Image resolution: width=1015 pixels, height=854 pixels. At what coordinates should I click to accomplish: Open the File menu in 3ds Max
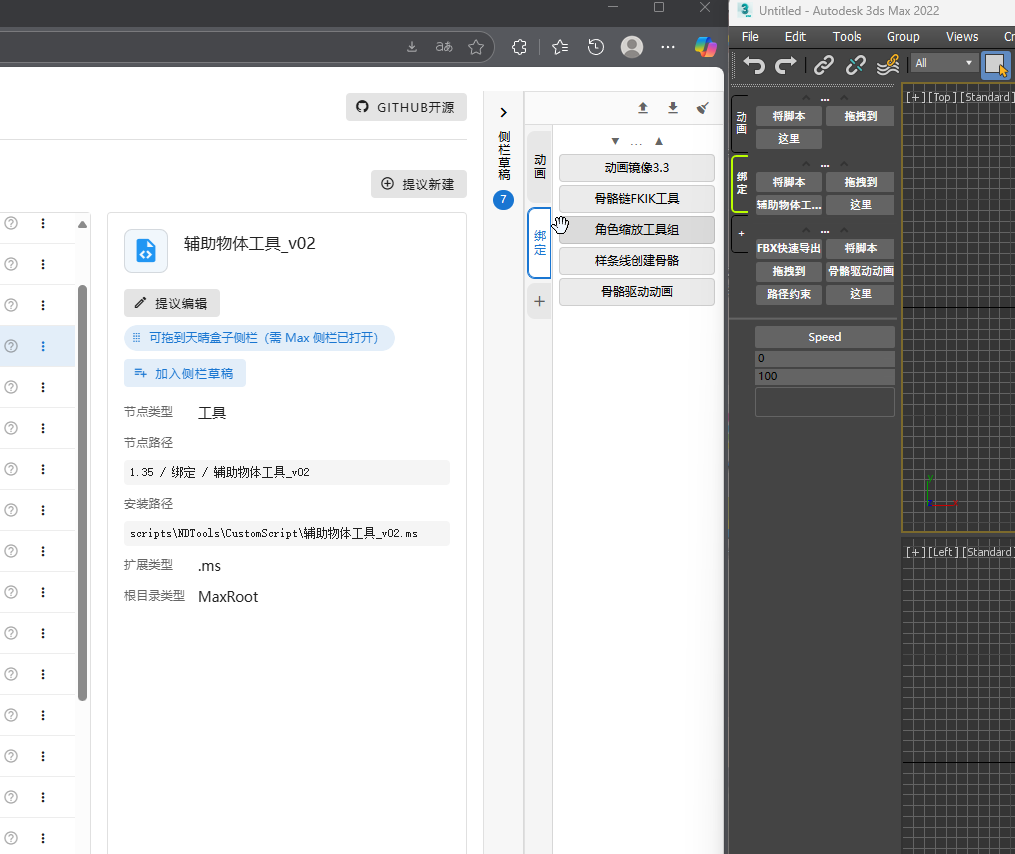750,37
